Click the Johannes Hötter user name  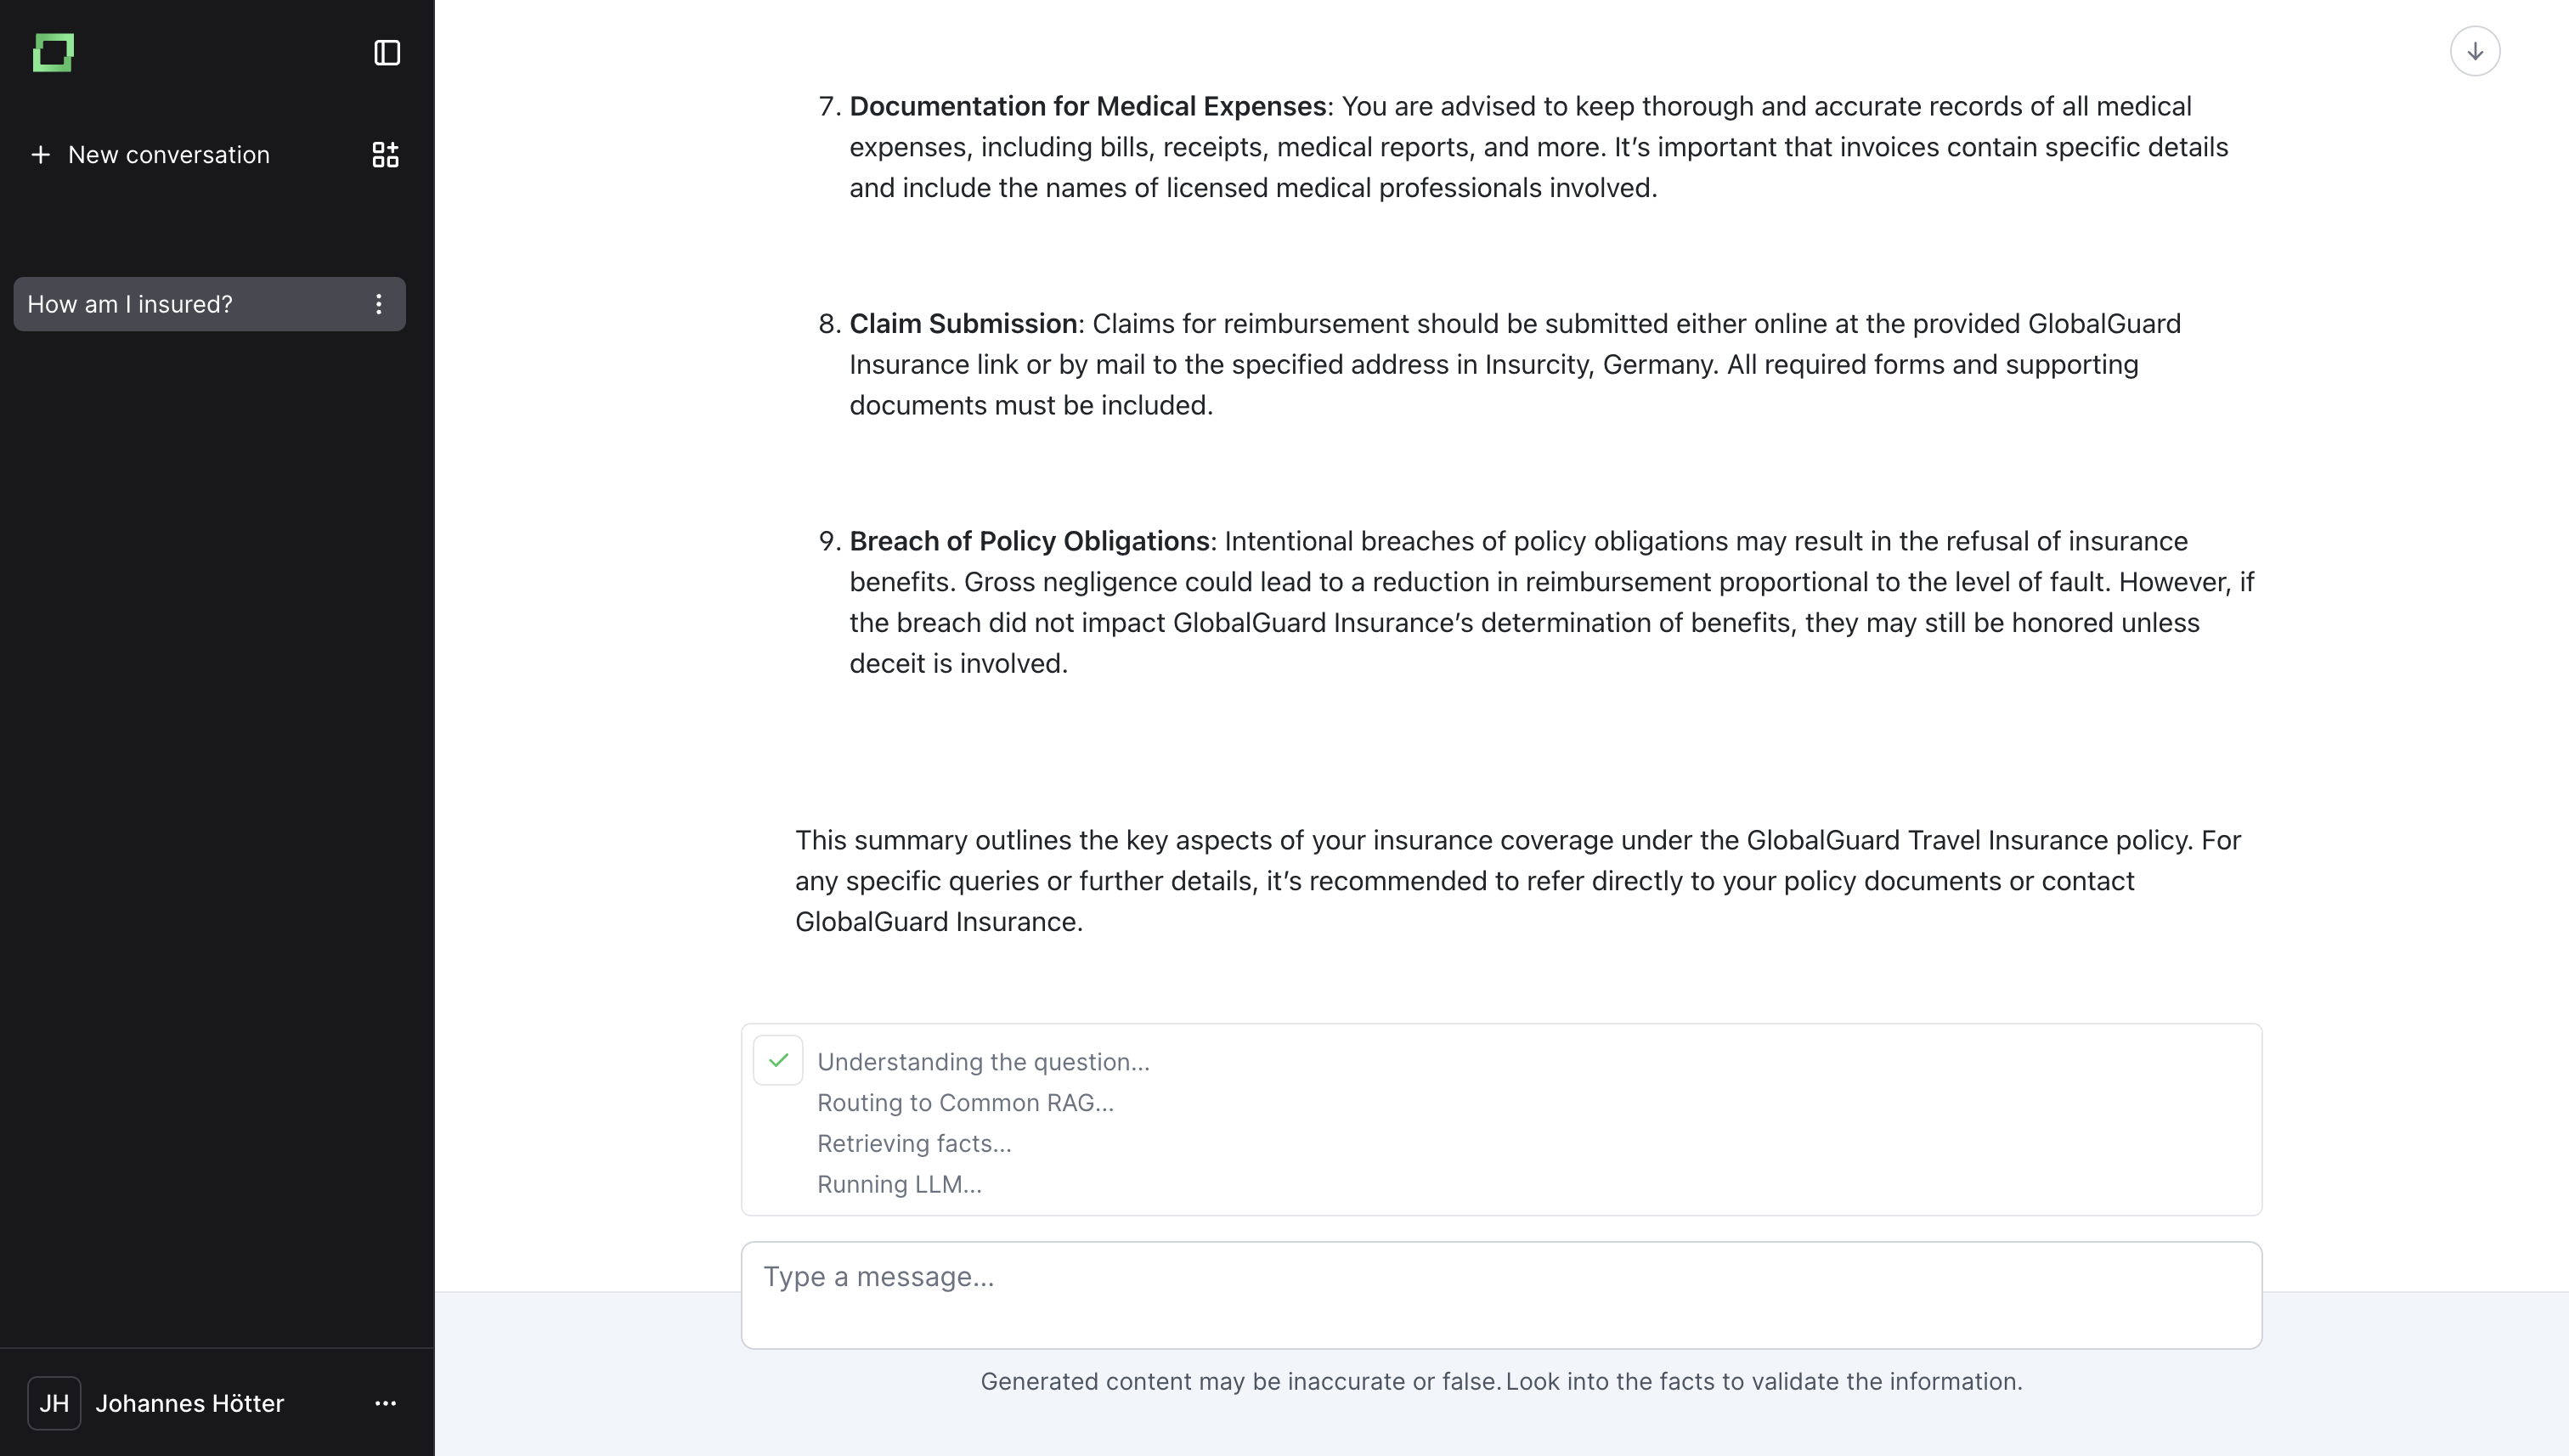[190, 1403]
